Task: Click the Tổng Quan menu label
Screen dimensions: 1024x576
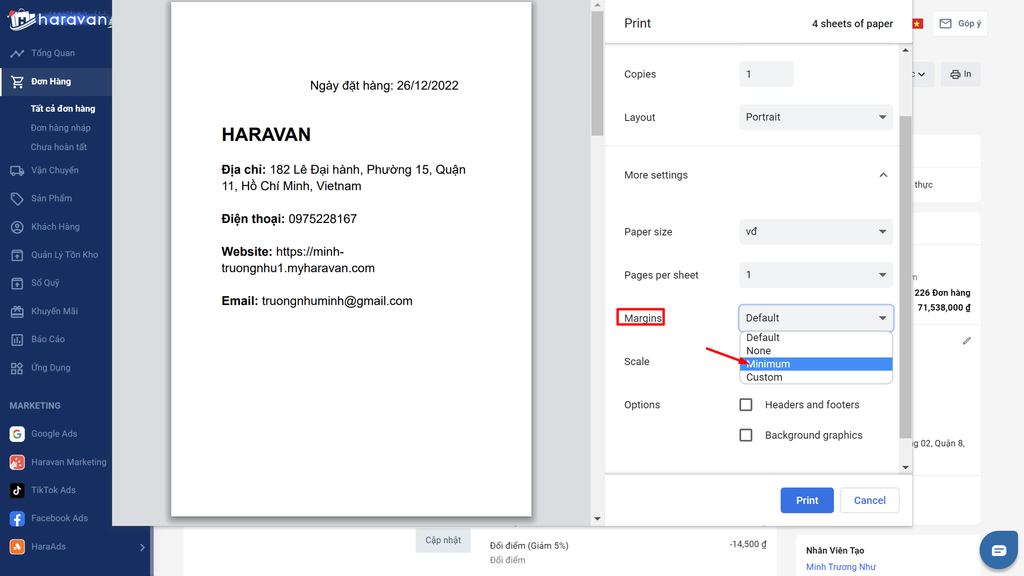Action: point(53,53)
